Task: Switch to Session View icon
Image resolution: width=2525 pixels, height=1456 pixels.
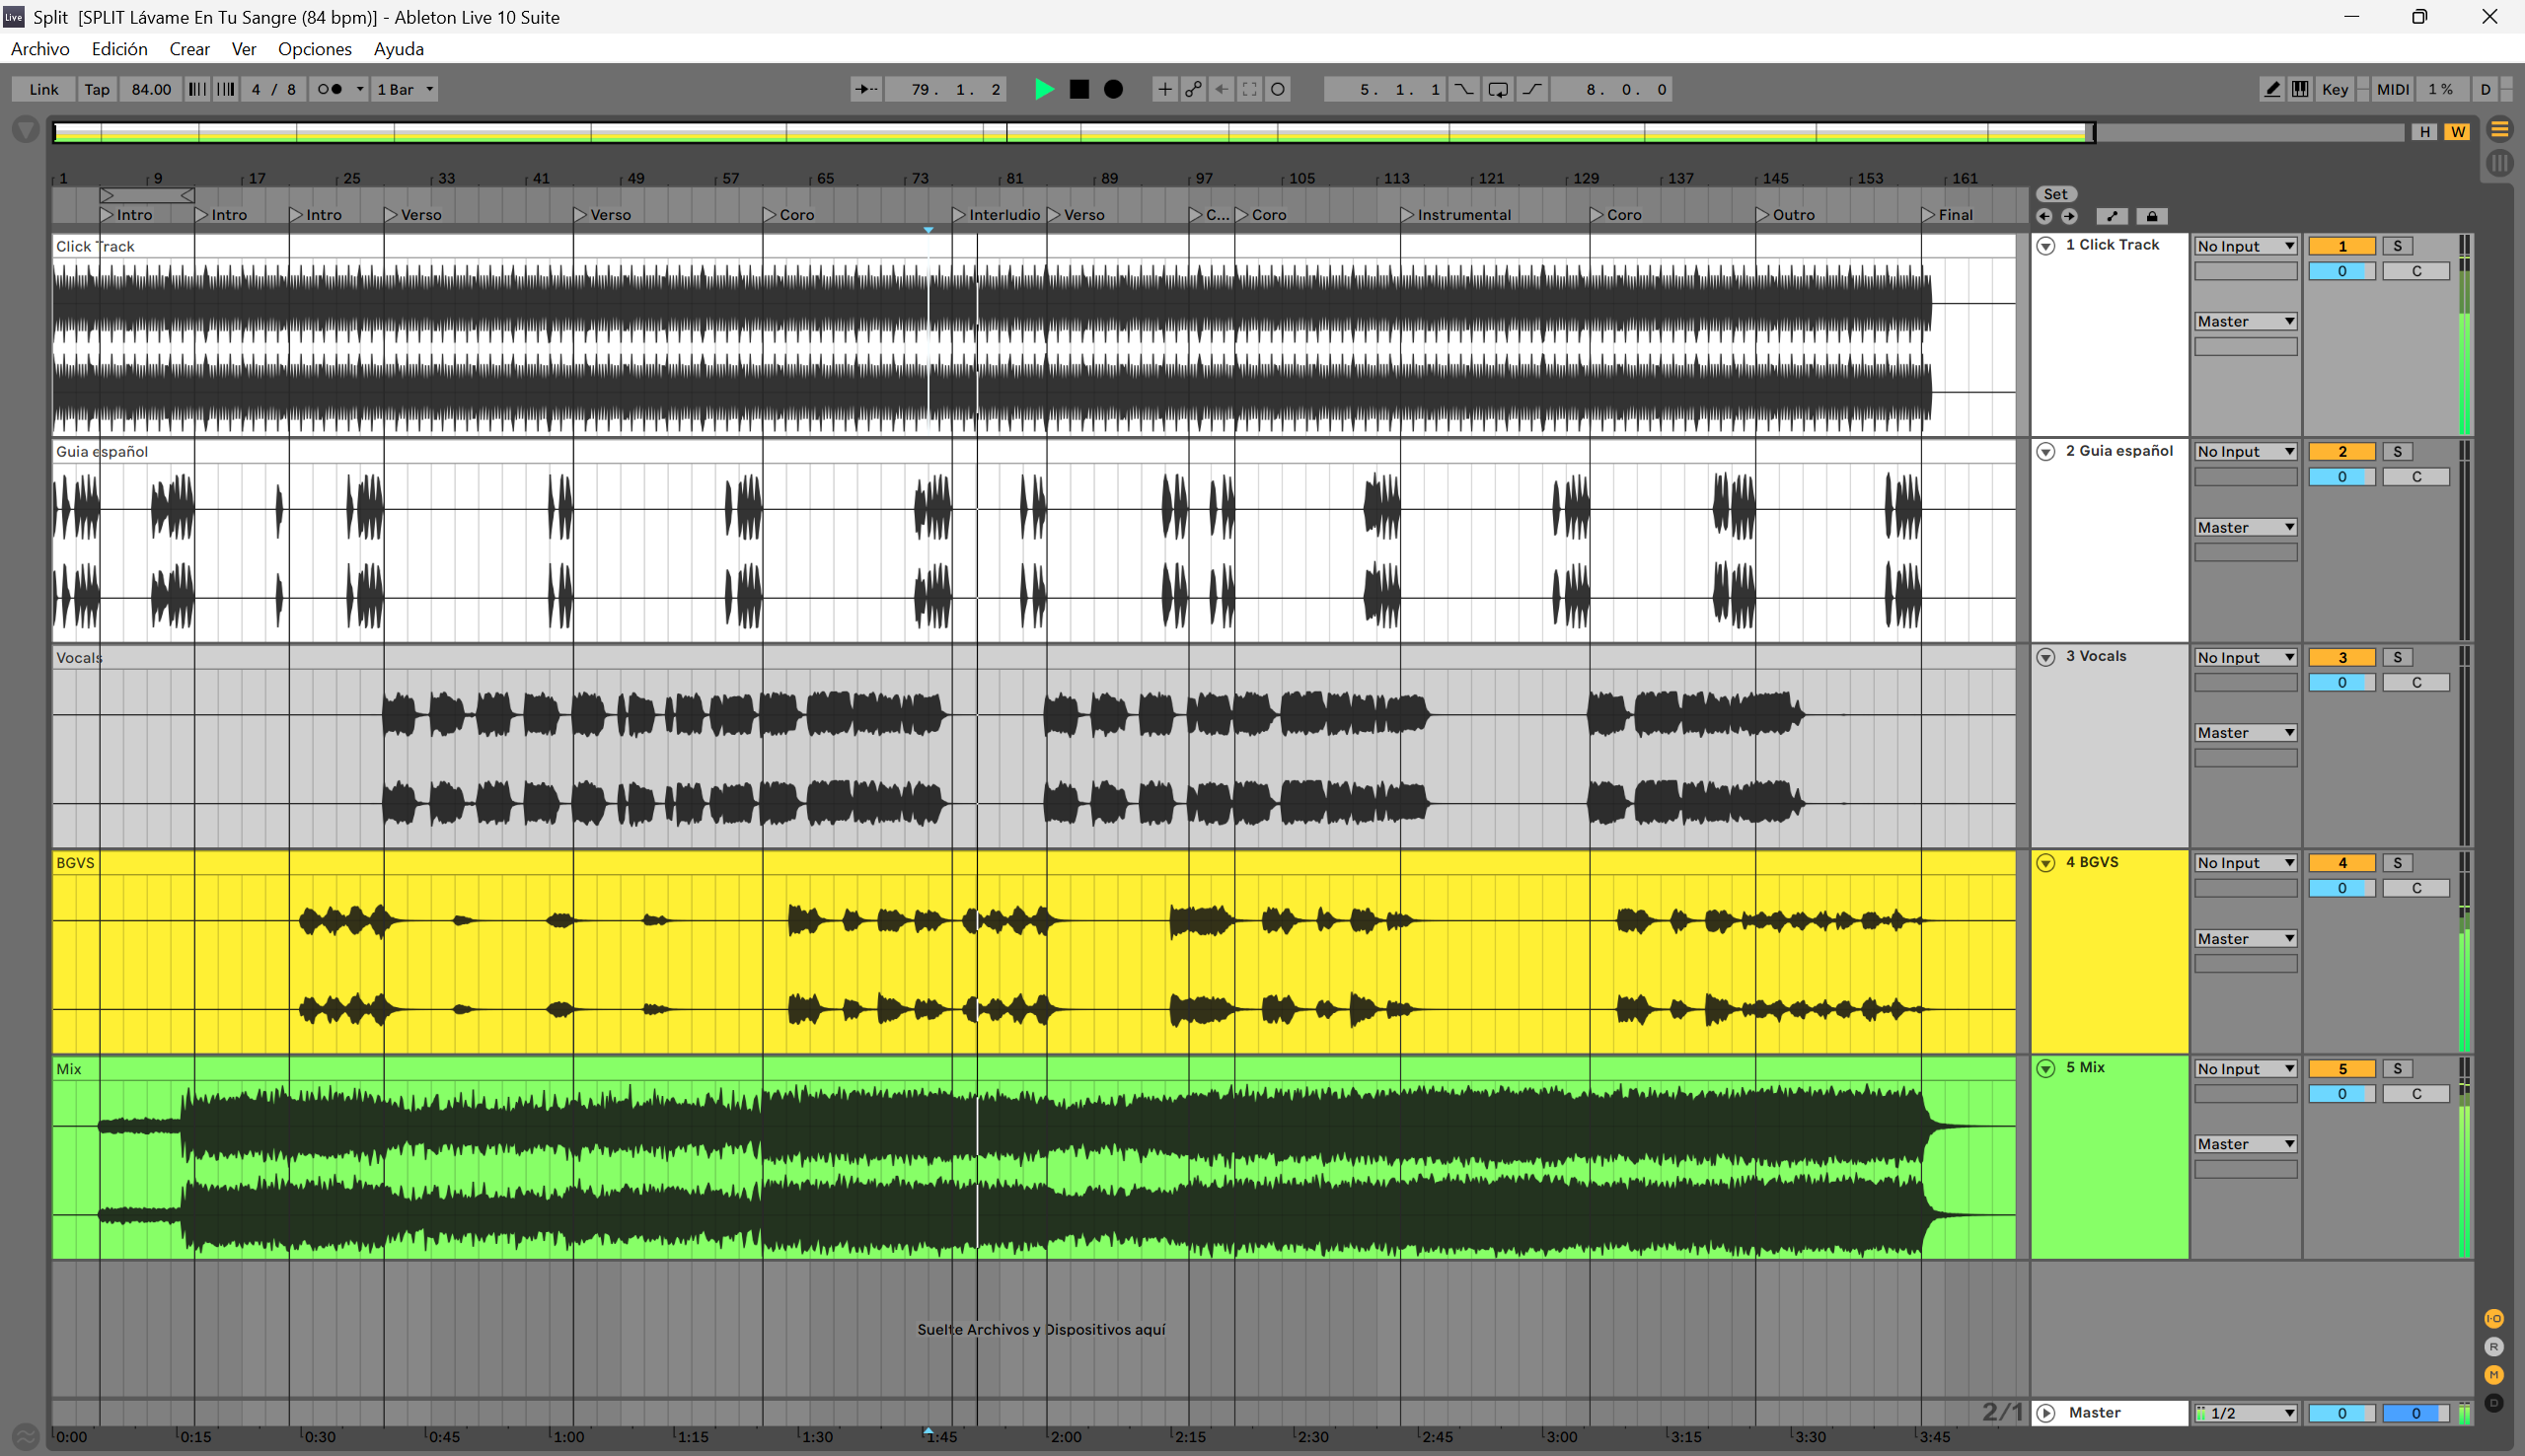Action: click(x=2499, y=162)
